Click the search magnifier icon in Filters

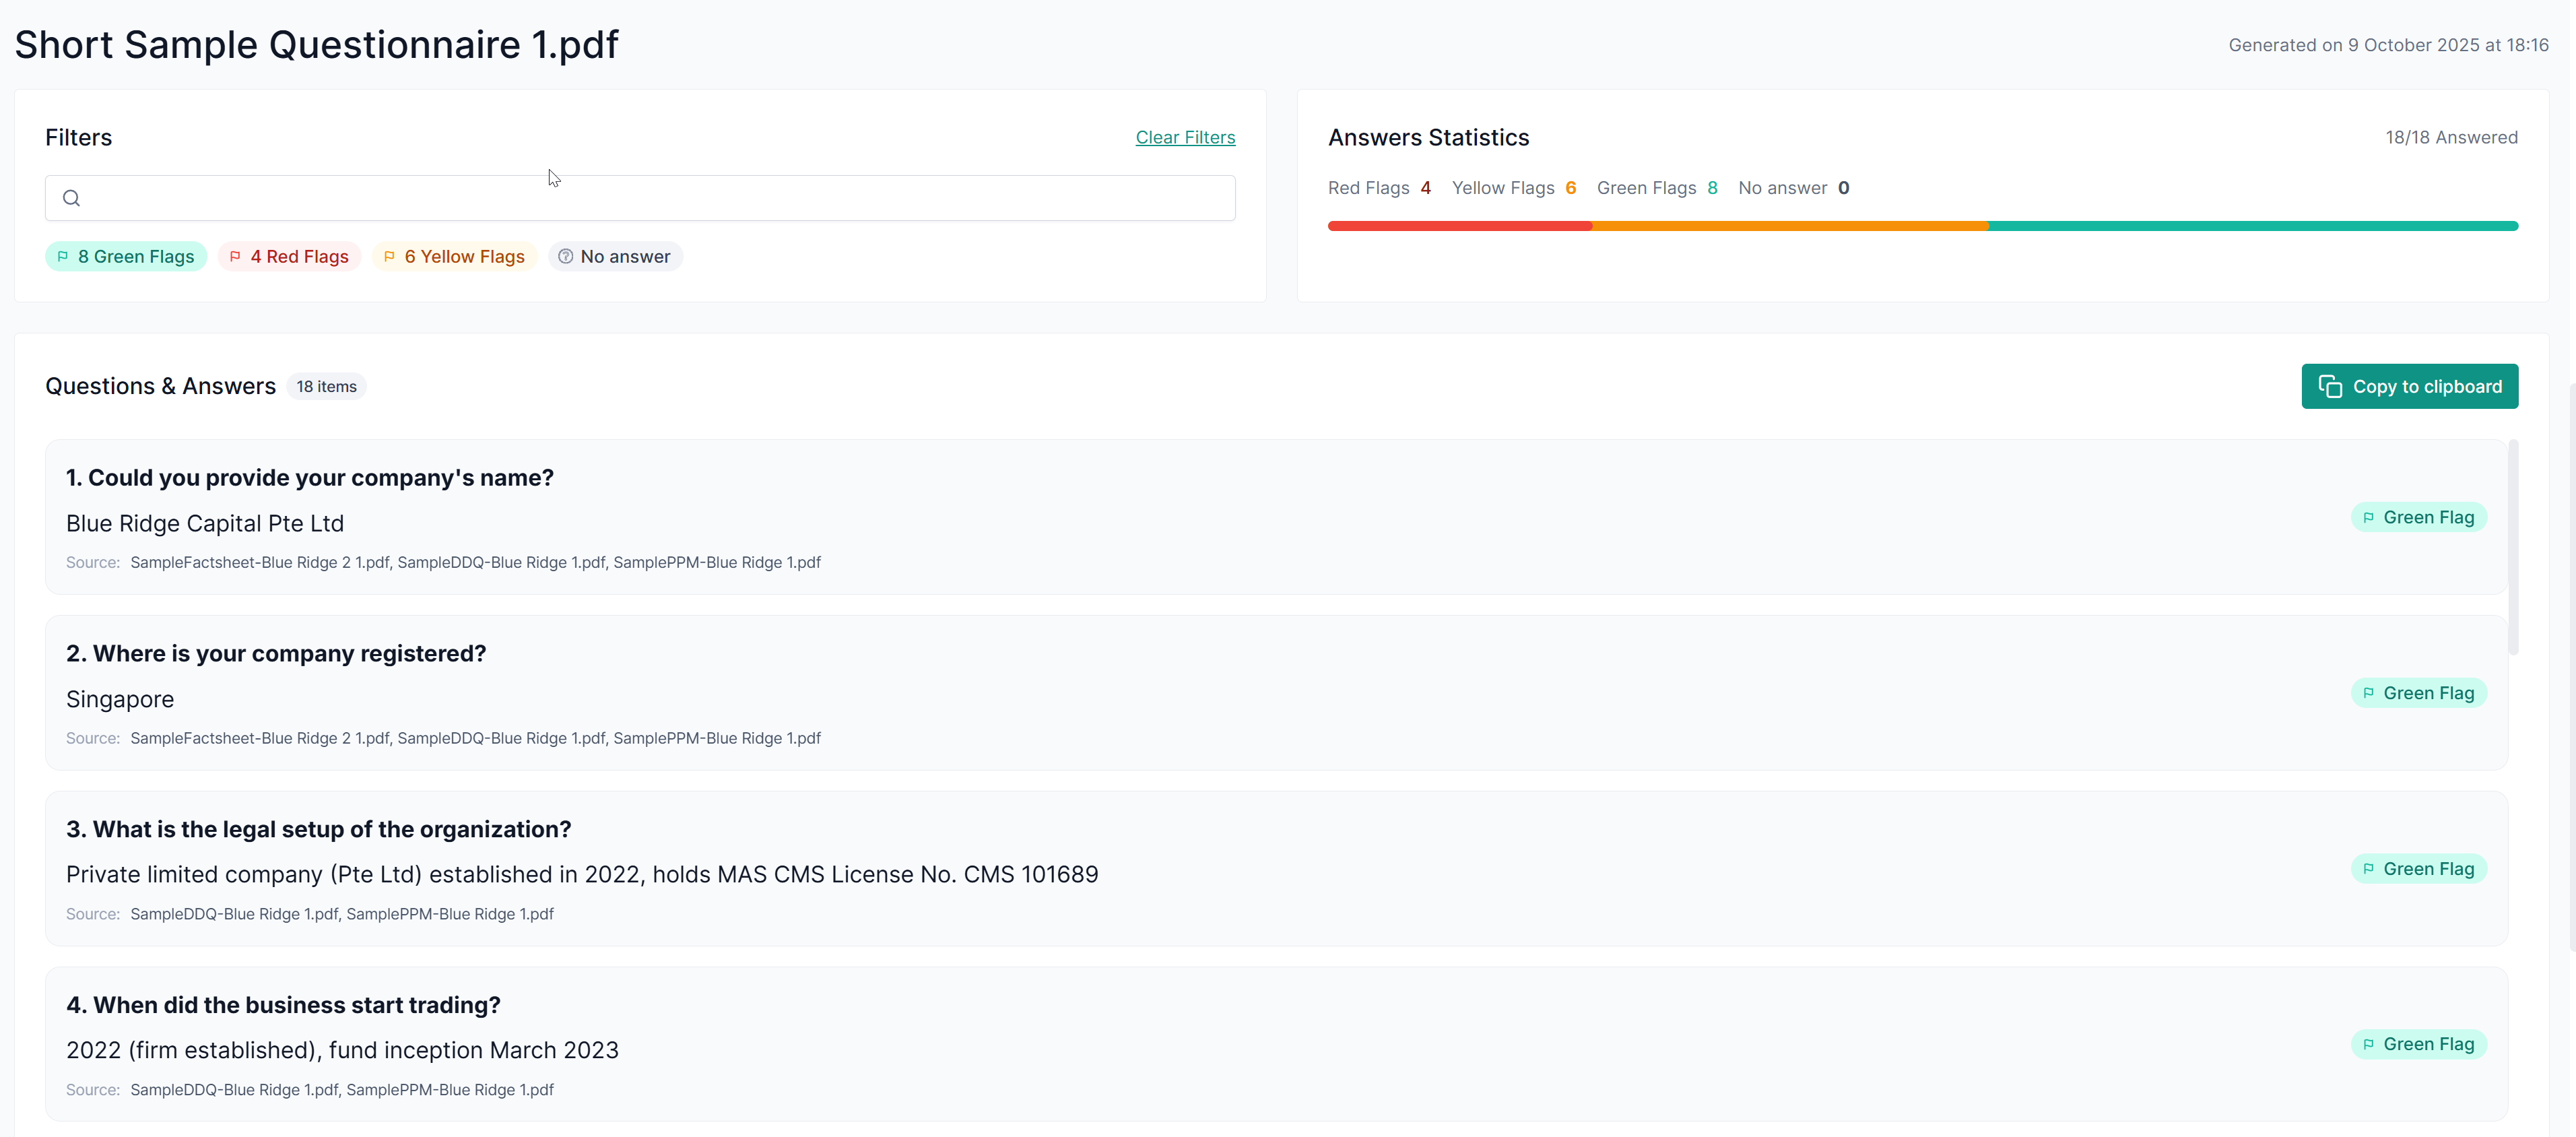click(x=71, y=198)
